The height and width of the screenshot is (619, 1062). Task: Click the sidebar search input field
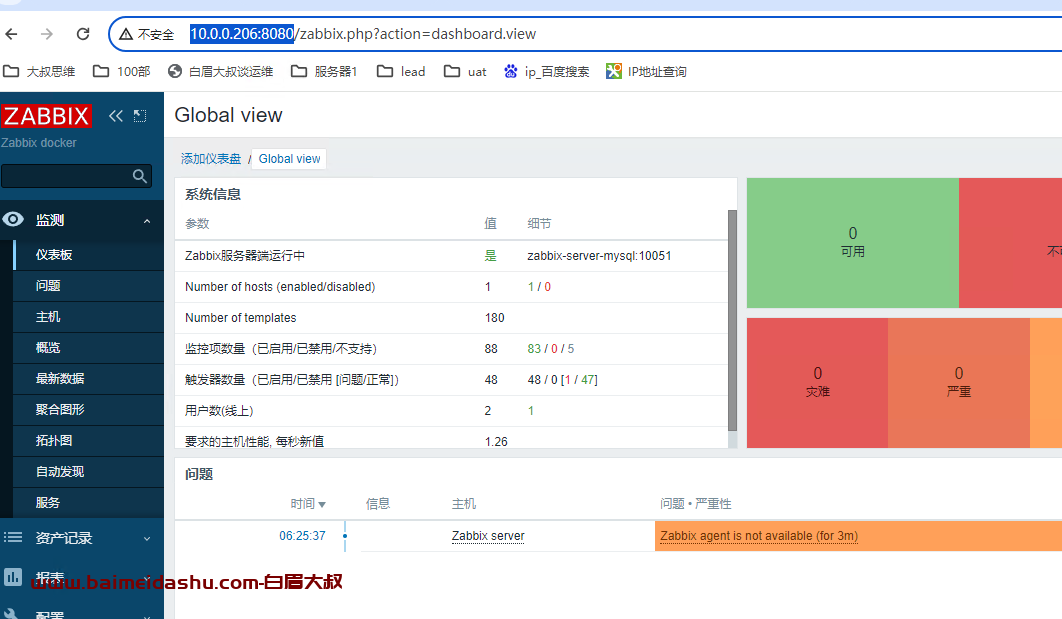click(x=66, y=176)
